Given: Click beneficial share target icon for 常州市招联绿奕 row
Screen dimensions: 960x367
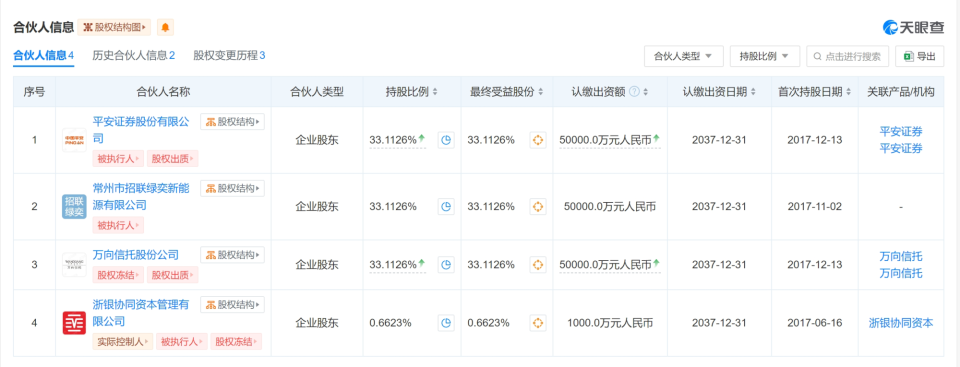Looking at the screenshot, I should tap(538, 207).
